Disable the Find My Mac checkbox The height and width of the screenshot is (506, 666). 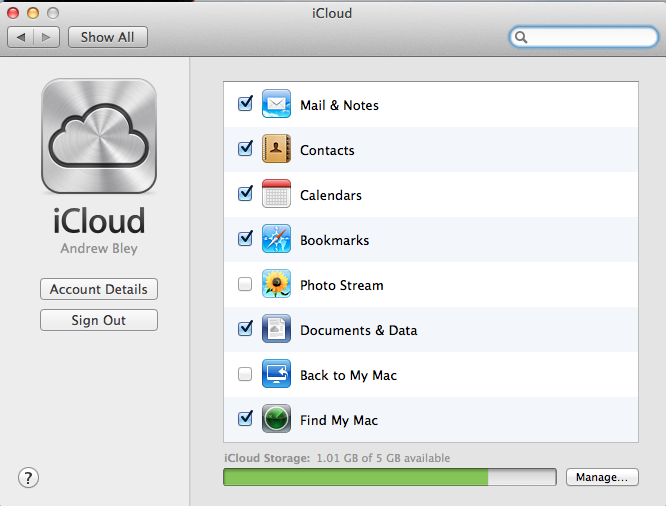coord(245,418)
